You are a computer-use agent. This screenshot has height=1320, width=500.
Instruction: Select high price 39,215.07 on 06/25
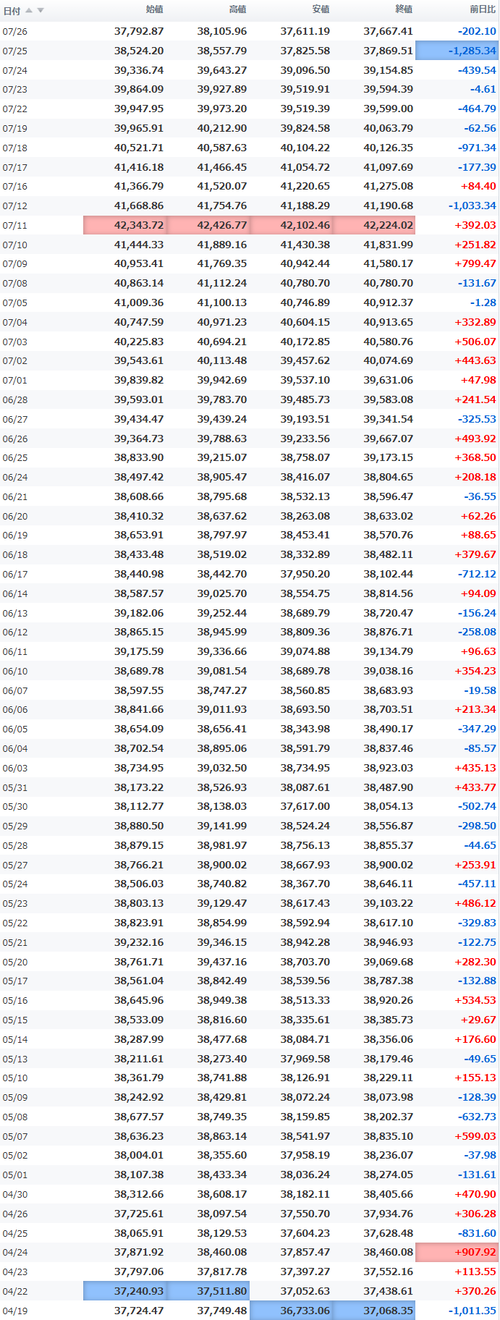point(222,460)
